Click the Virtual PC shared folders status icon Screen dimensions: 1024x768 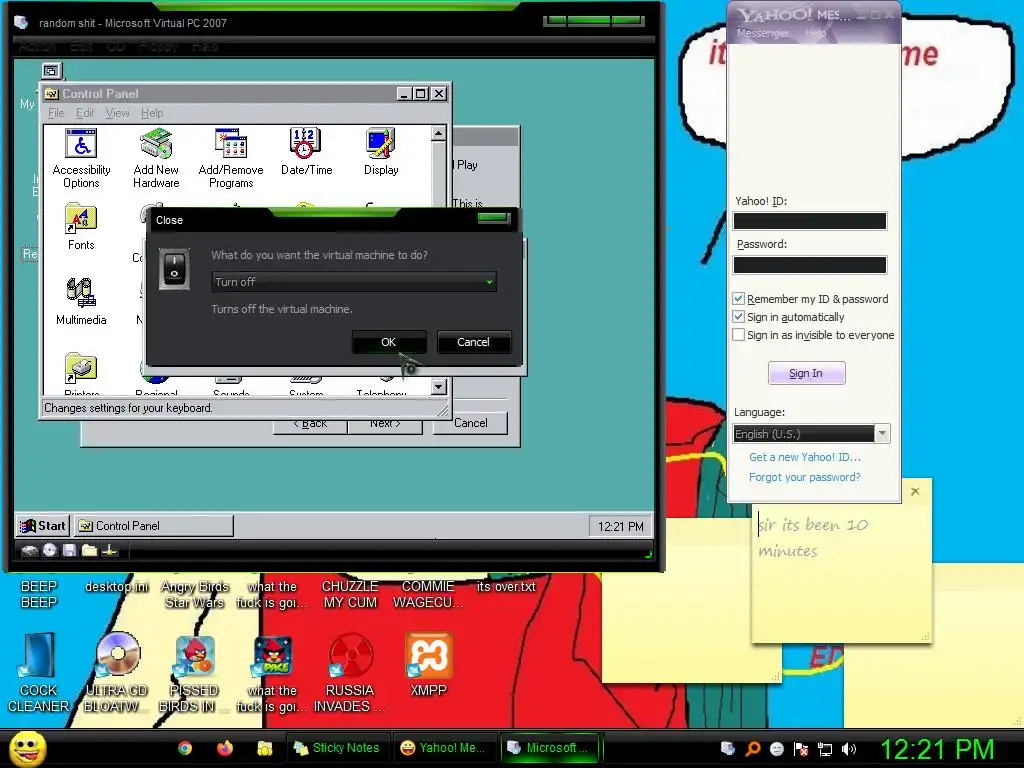tap(89, 551)
